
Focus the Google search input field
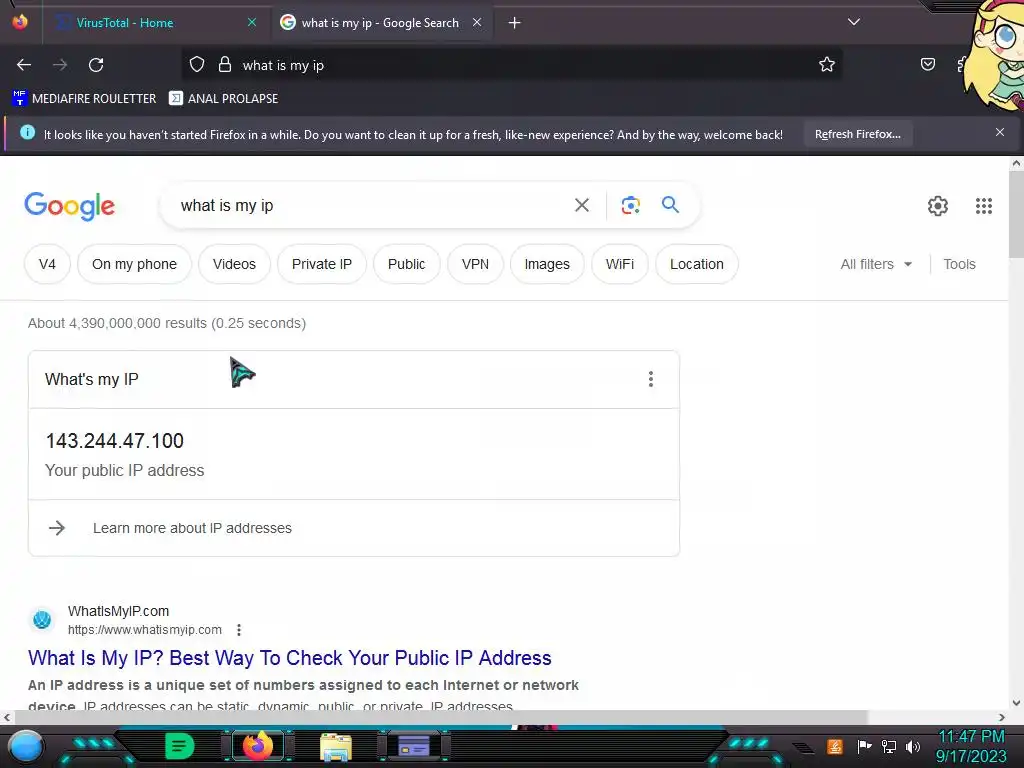click(x=369, y=206)
